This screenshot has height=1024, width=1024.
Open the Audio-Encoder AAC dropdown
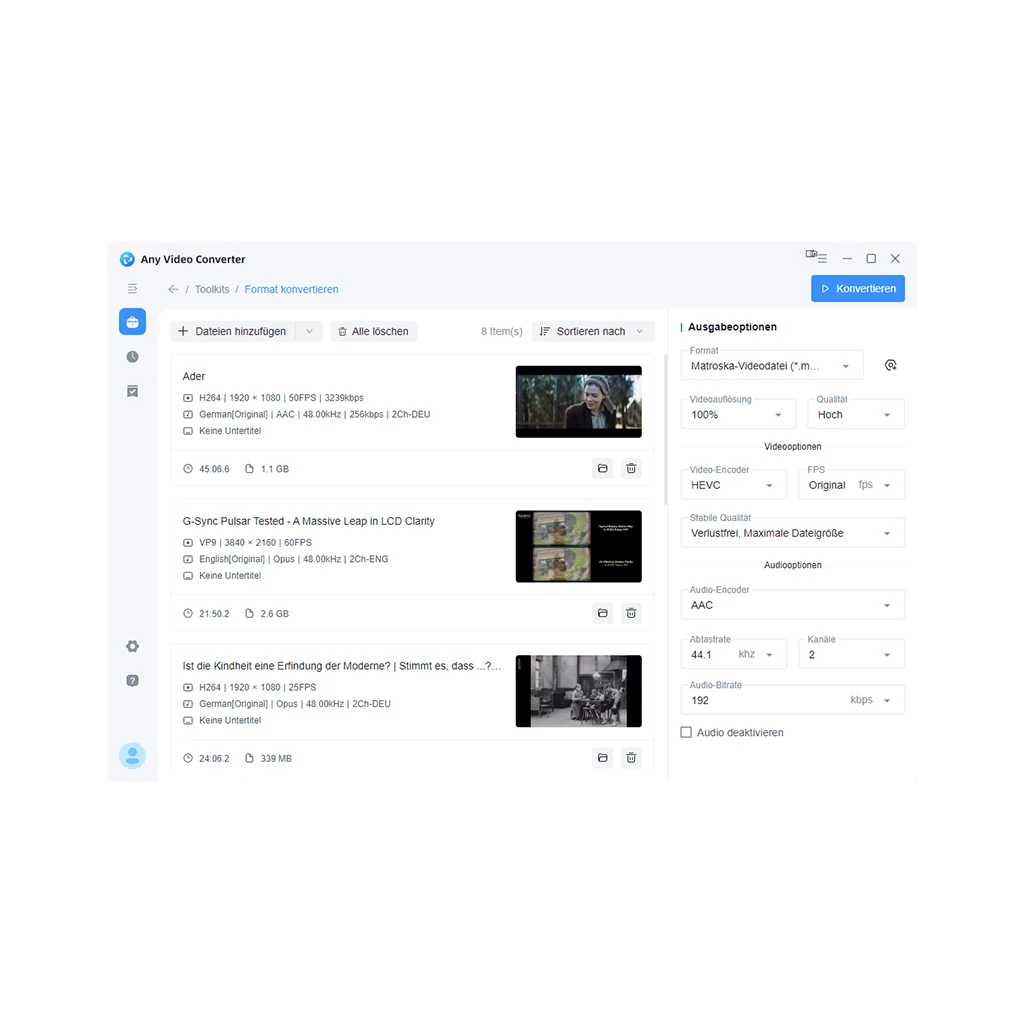tap(792, 605)
